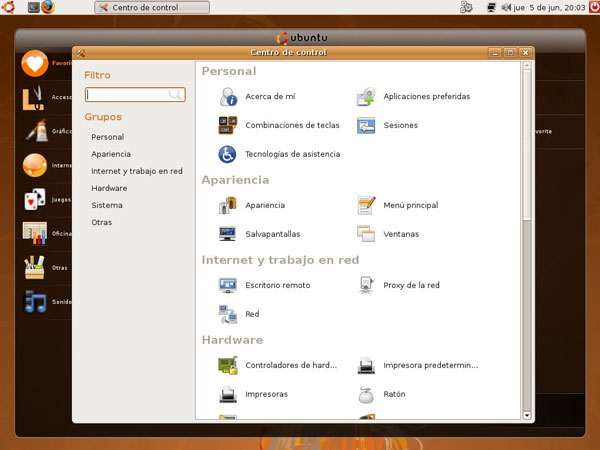Maximize the Centro de control window
Viewport: 600px width, 450px height.
tap(510, 53)
